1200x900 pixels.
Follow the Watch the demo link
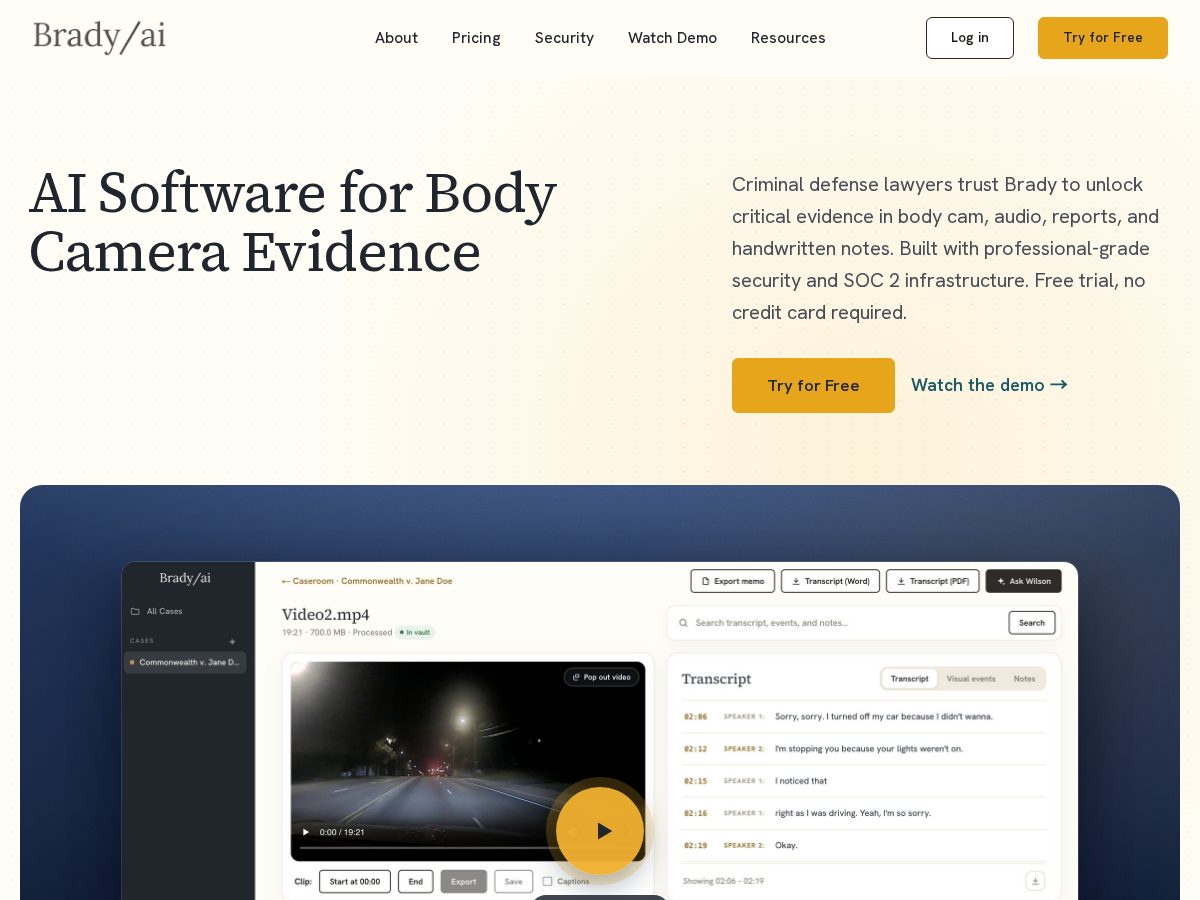pos(989,385)
